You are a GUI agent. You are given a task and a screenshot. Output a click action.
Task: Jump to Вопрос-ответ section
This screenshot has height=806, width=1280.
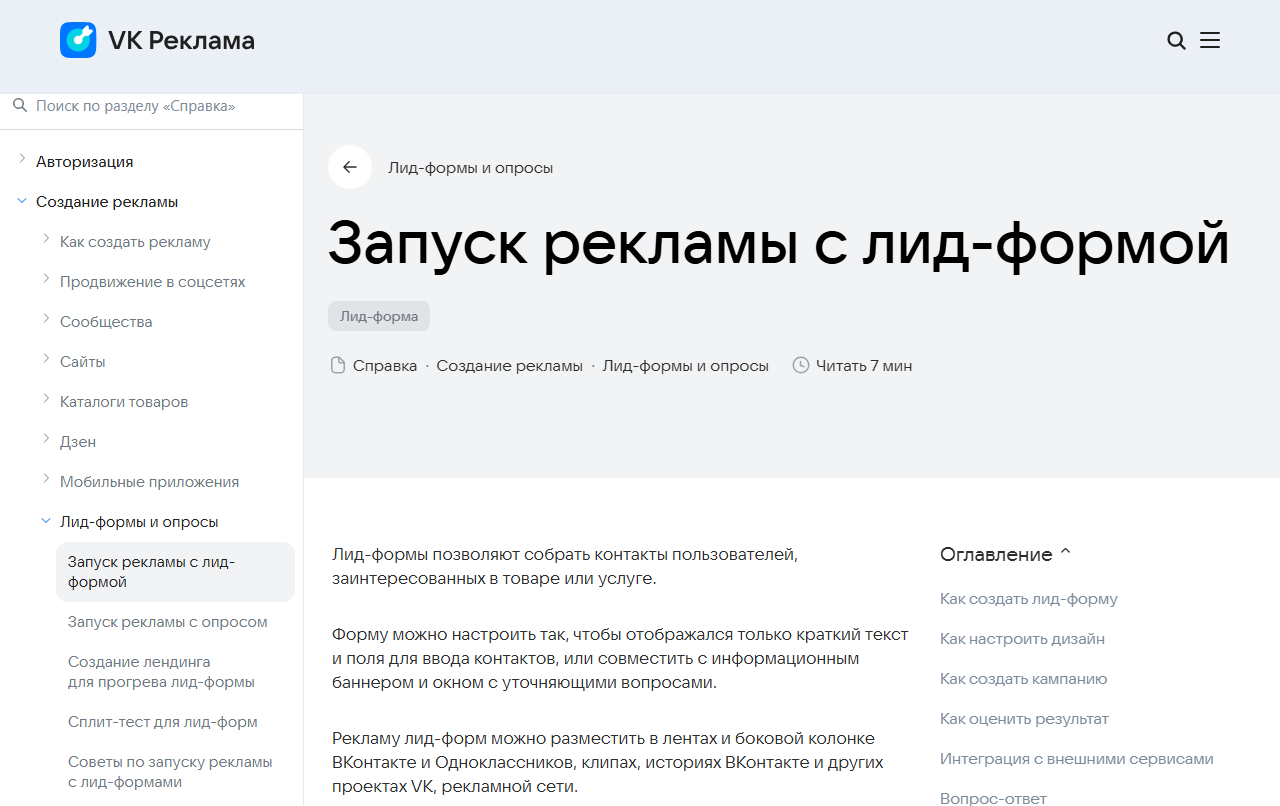[993, 798]
